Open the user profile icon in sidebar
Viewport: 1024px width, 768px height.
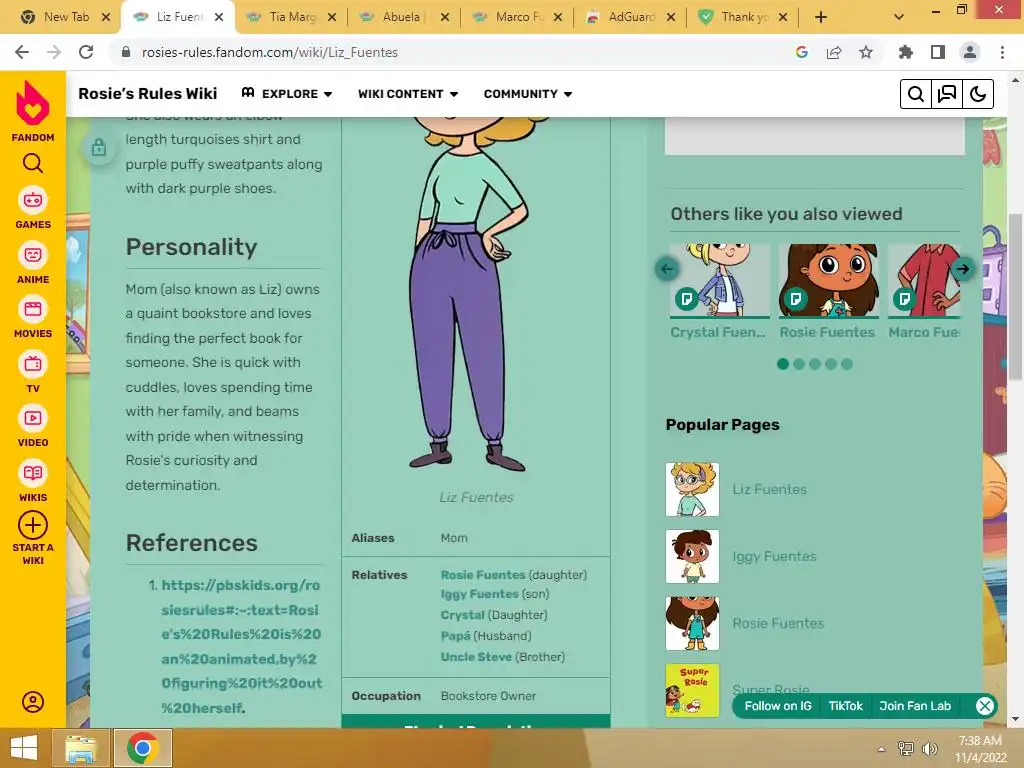[33, 702]
